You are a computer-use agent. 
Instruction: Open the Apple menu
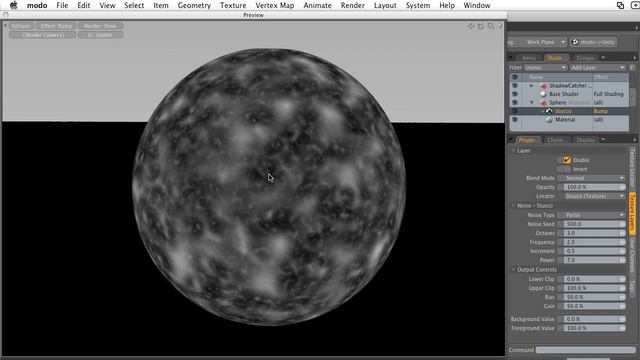point(13,5)
